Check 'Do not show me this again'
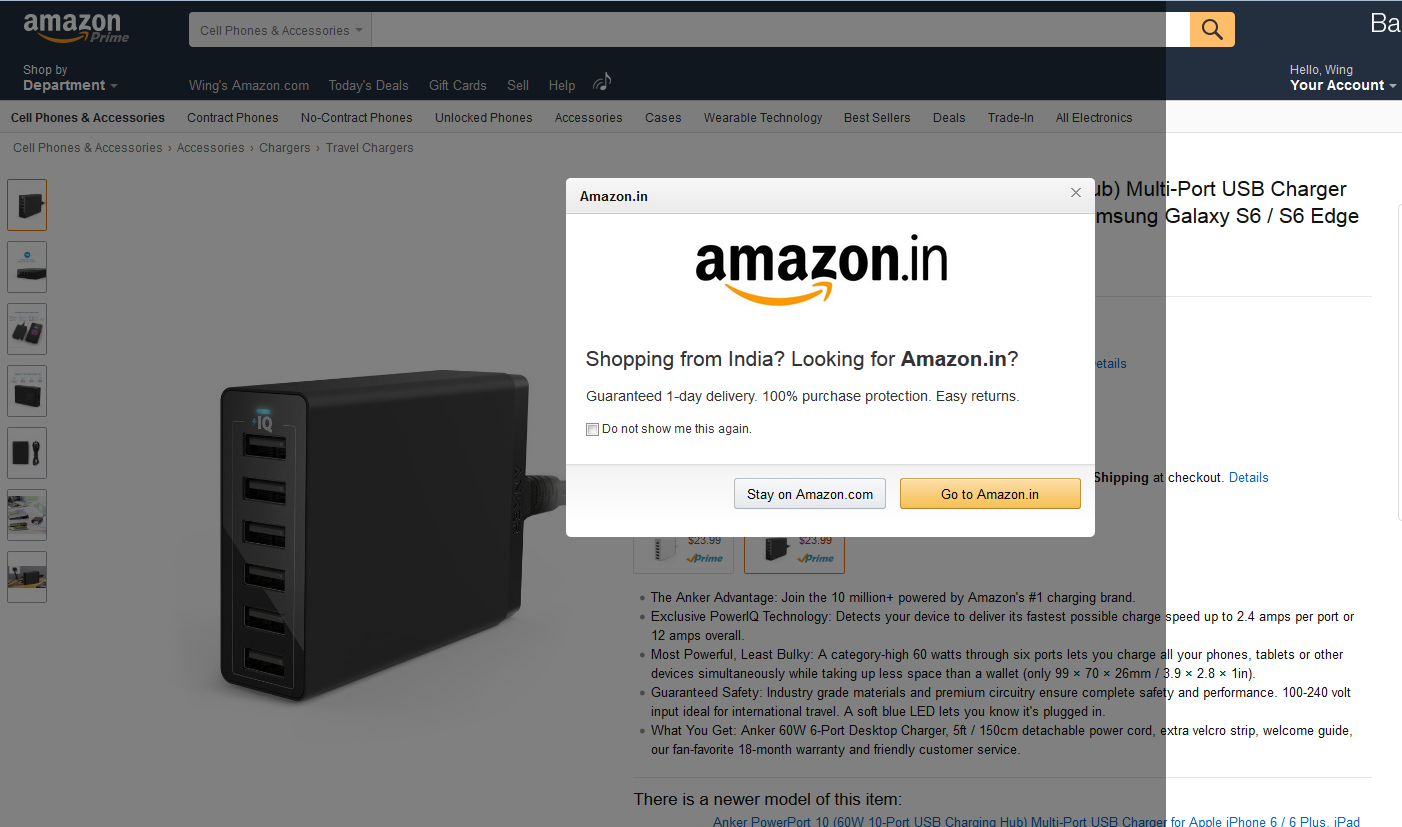Viewport: 1402px width, 827px height. (592, 429)
